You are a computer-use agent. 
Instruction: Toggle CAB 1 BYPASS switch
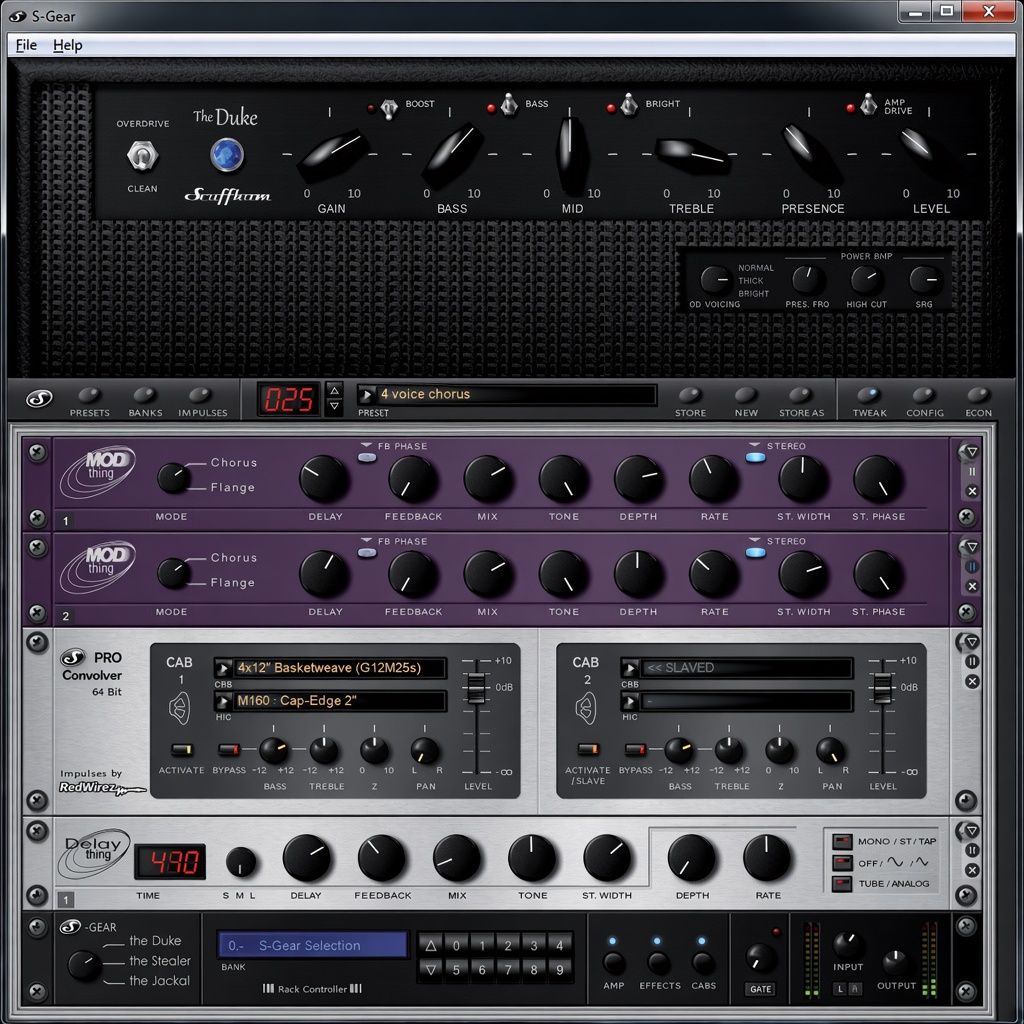tap(229, 750)
